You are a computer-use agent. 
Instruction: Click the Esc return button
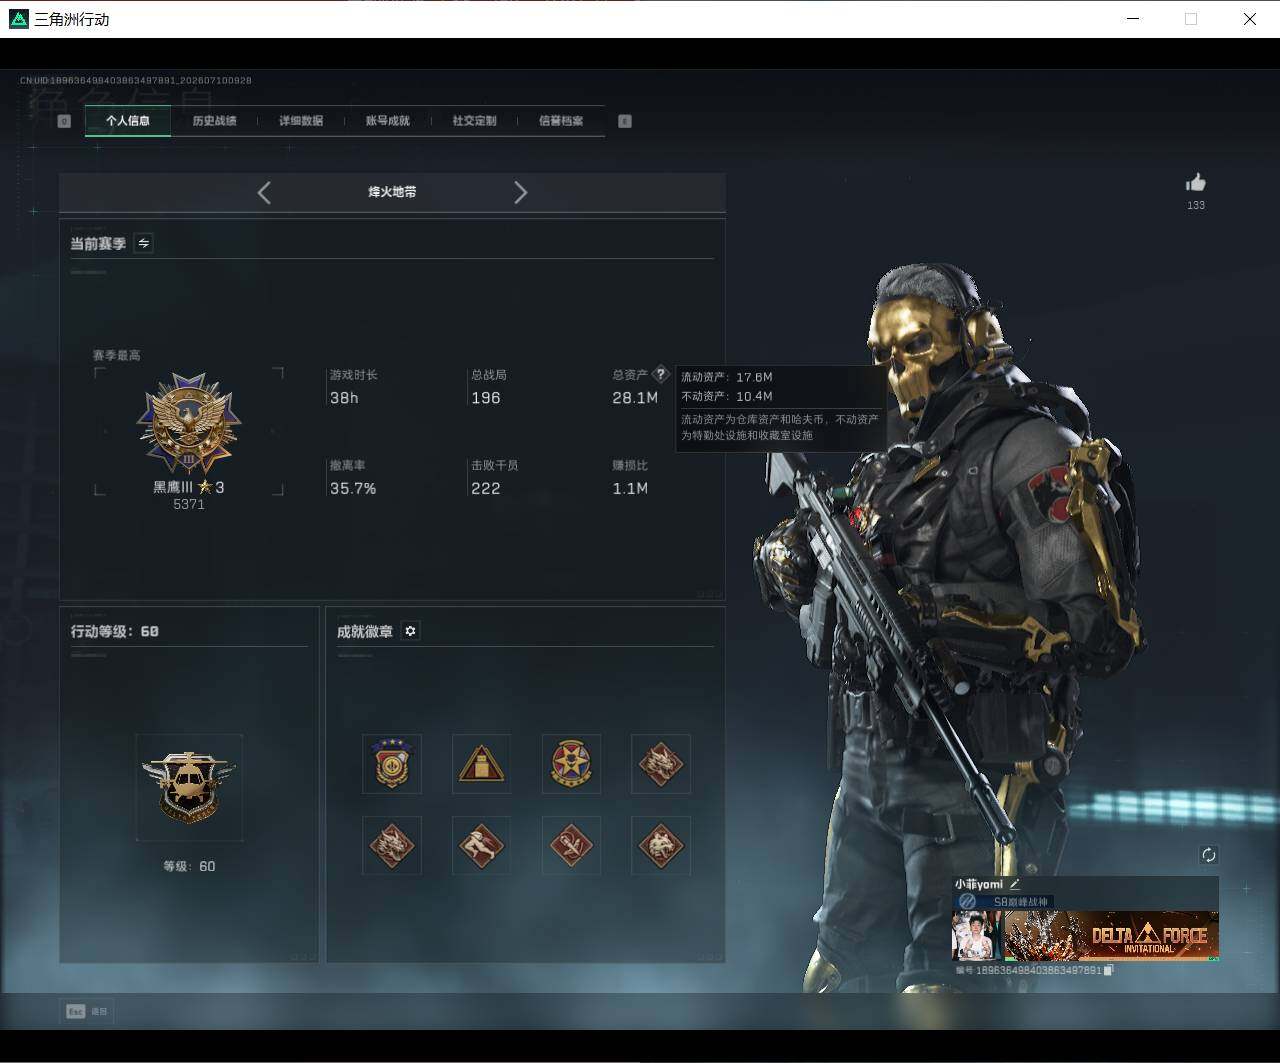click(x=86, y=1011)
